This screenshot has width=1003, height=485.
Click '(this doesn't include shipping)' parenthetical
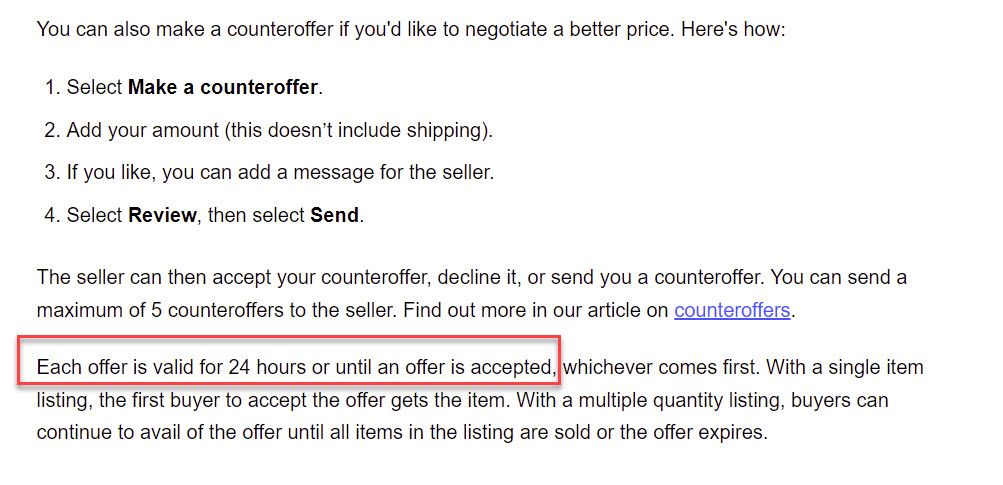359,130
